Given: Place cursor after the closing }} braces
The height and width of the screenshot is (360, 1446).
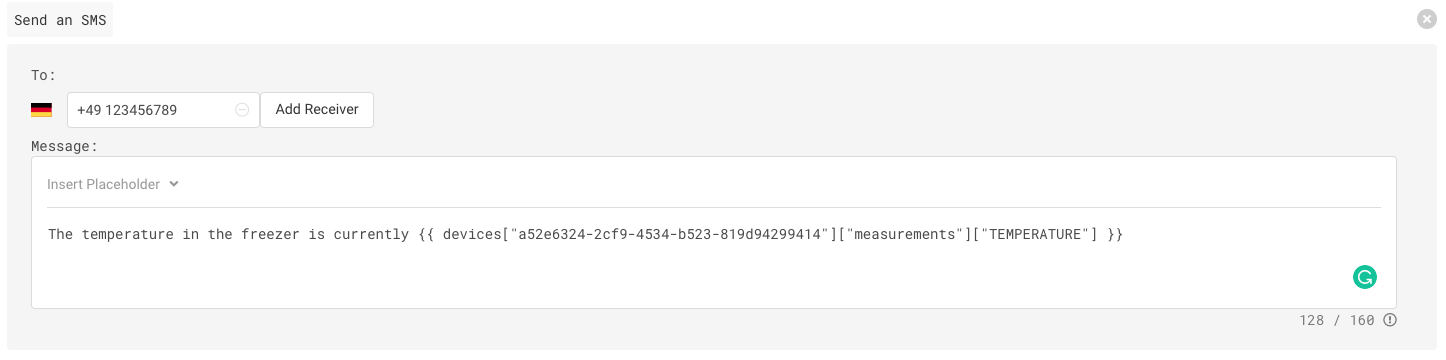Looking at the screenshot, I should click(1124, 234).
